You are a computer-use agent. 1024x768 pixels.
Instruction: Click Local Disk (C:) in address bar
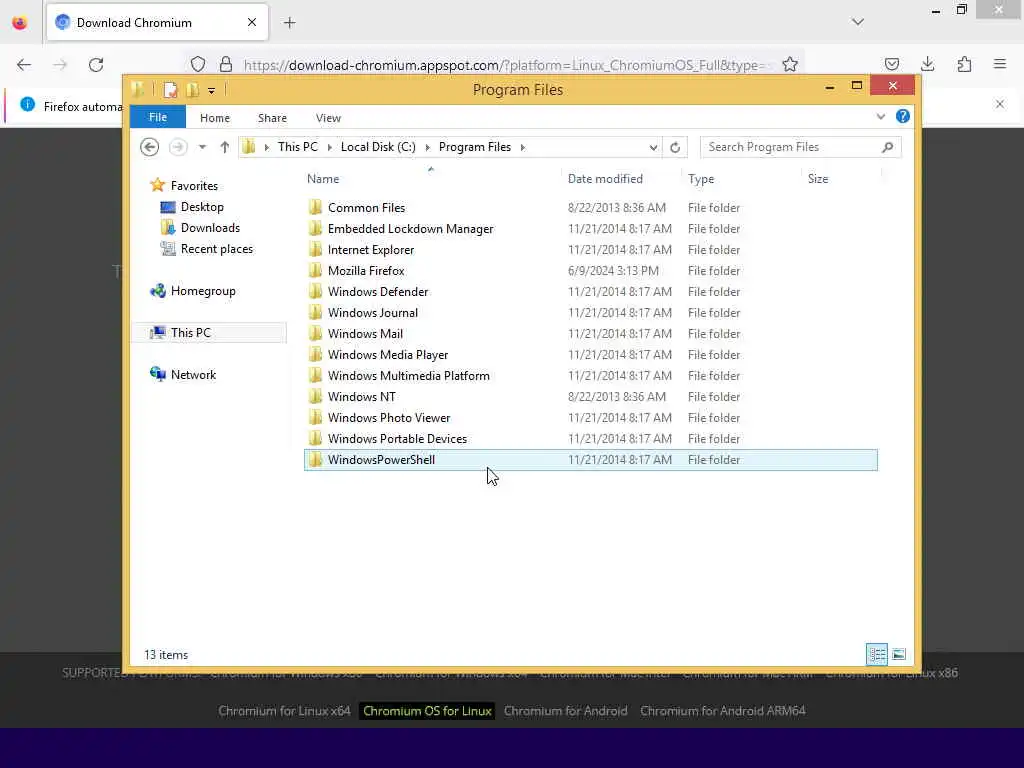[378, 147]
